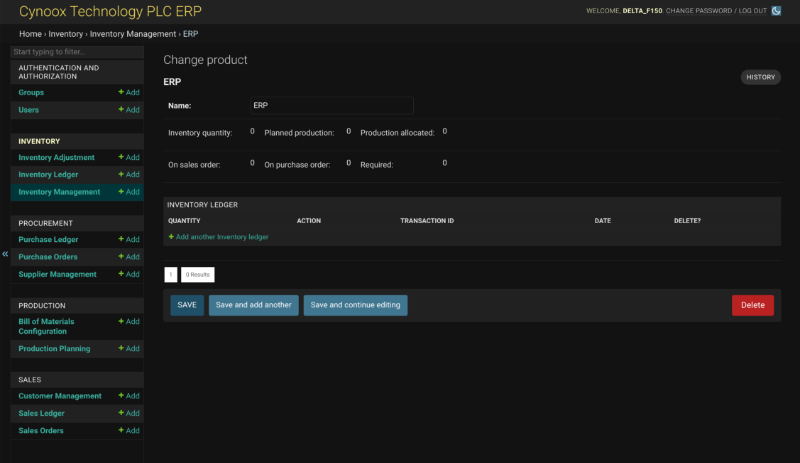Open Purchase Orders in sidebar

point(48,257)
